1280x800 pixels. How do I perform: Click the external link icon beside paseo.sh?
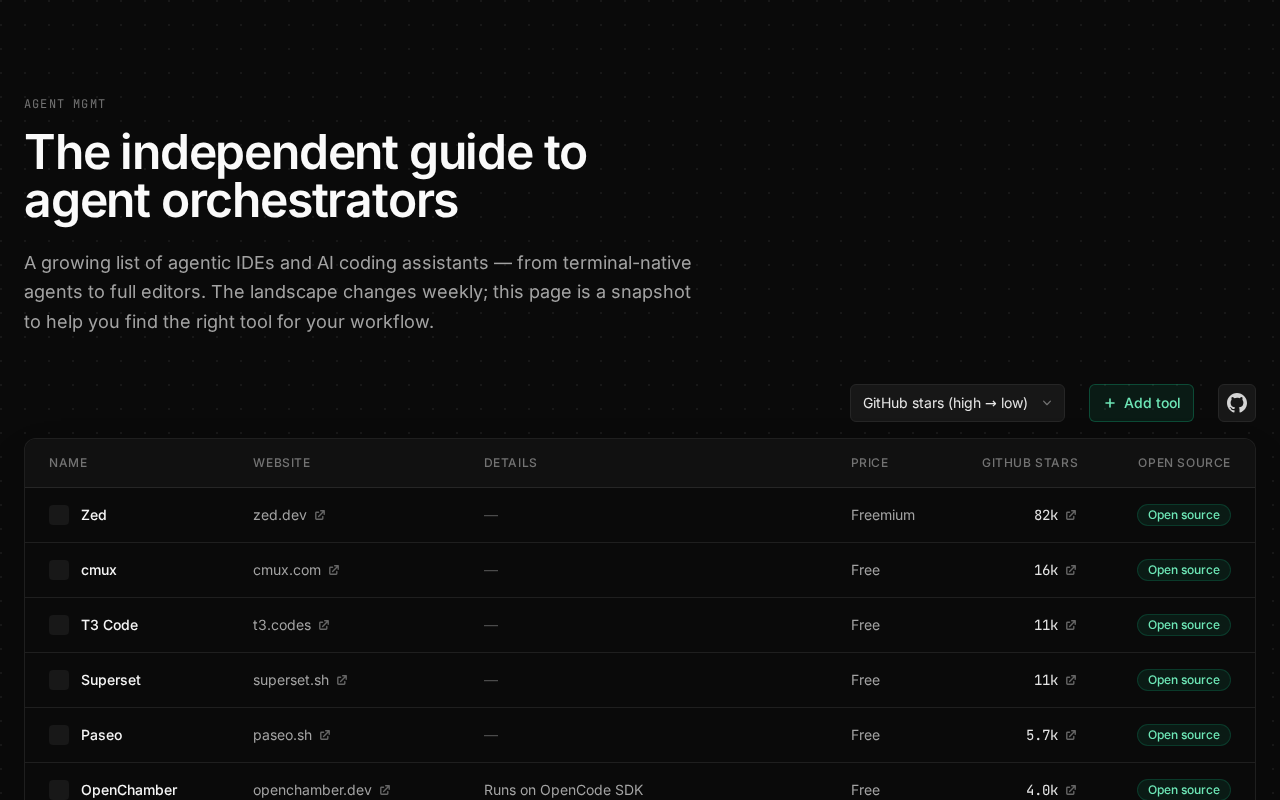325,735
